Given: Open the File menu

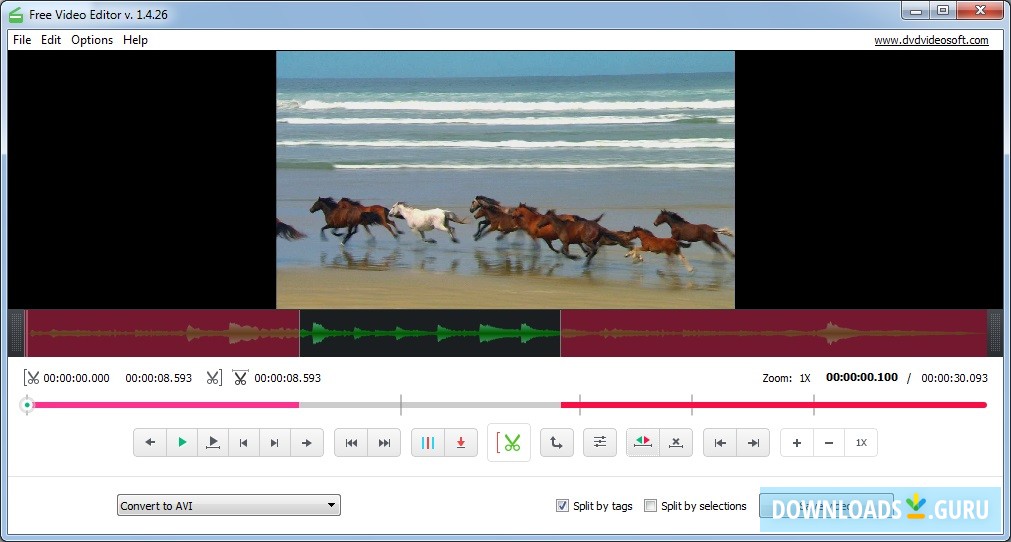Looking at the screenshot, I should pos(22,40).
